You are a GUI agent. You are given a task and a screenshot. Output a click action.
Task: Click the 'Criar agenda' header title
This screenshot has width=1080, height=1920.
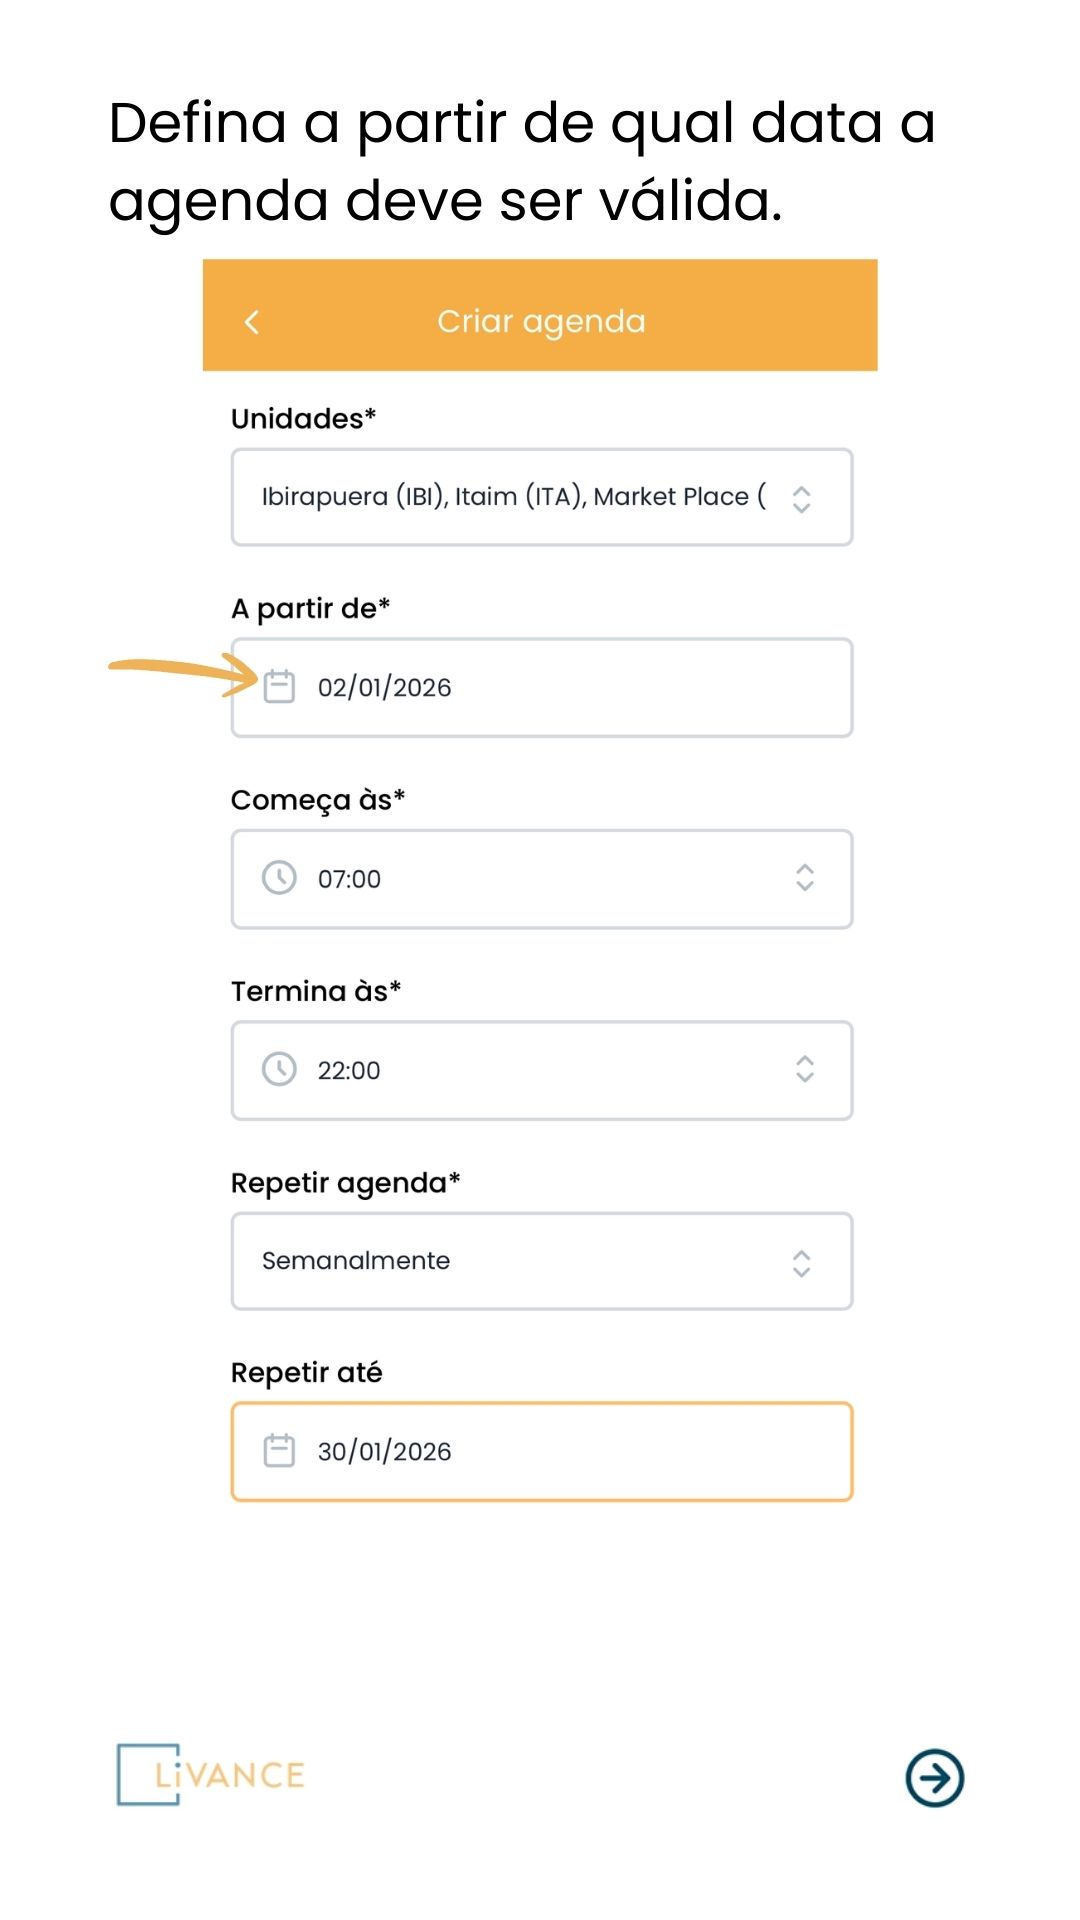tap(541, 321)
